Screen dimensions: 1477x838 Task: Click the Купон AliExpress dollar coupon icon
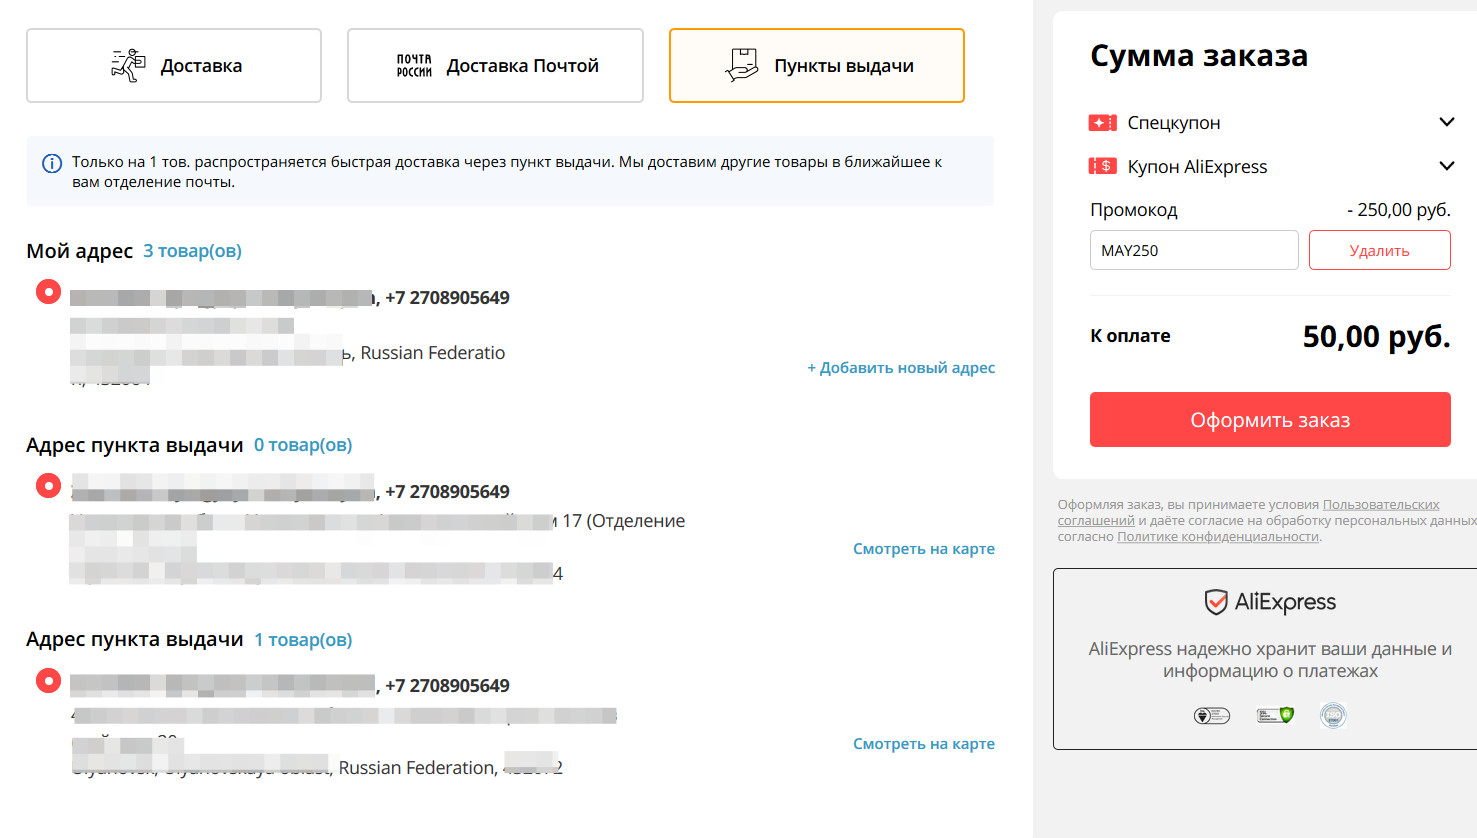(1103, 166)
